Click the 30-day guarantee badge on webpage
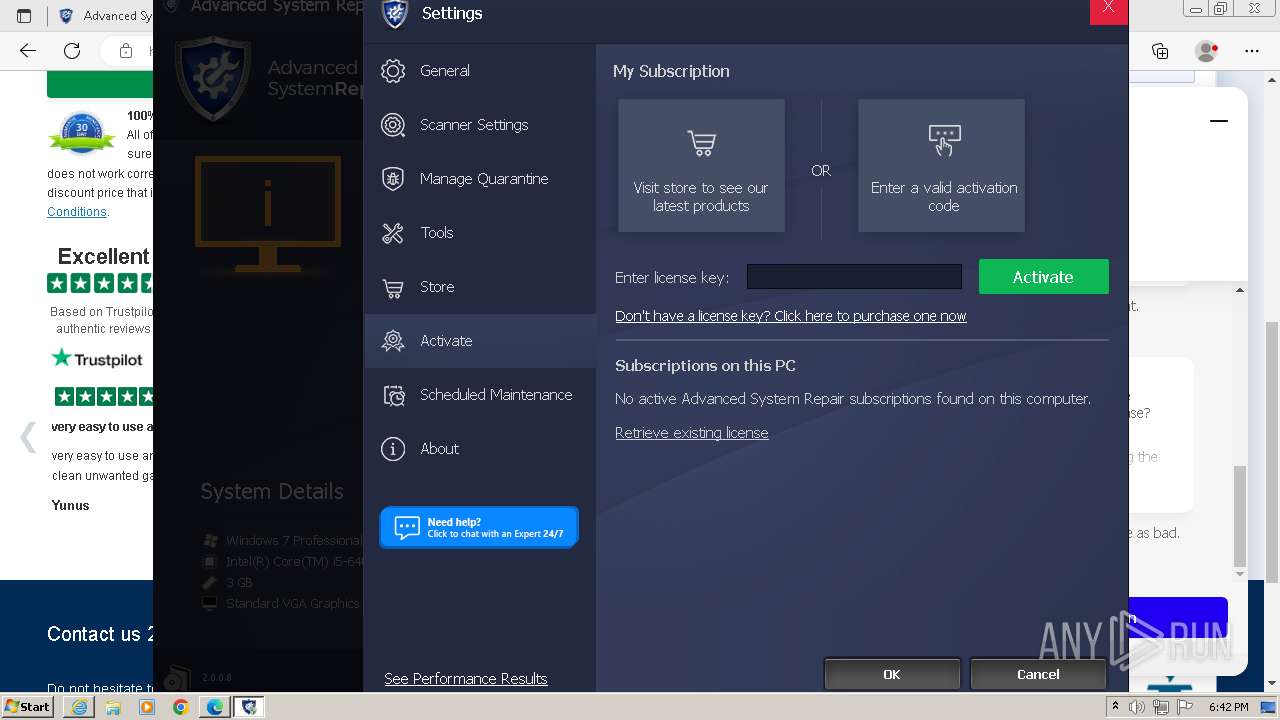 (x=82, y=132)
